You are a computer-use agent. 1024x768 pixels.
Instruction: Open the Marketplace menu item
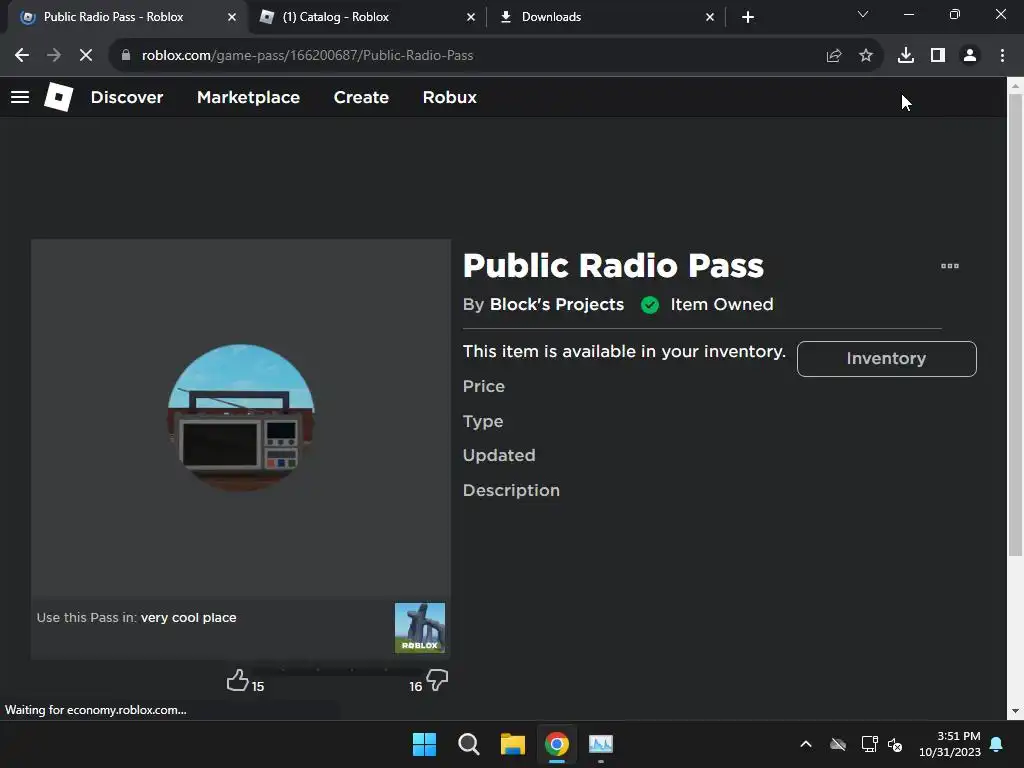click(x=248, y=97)
